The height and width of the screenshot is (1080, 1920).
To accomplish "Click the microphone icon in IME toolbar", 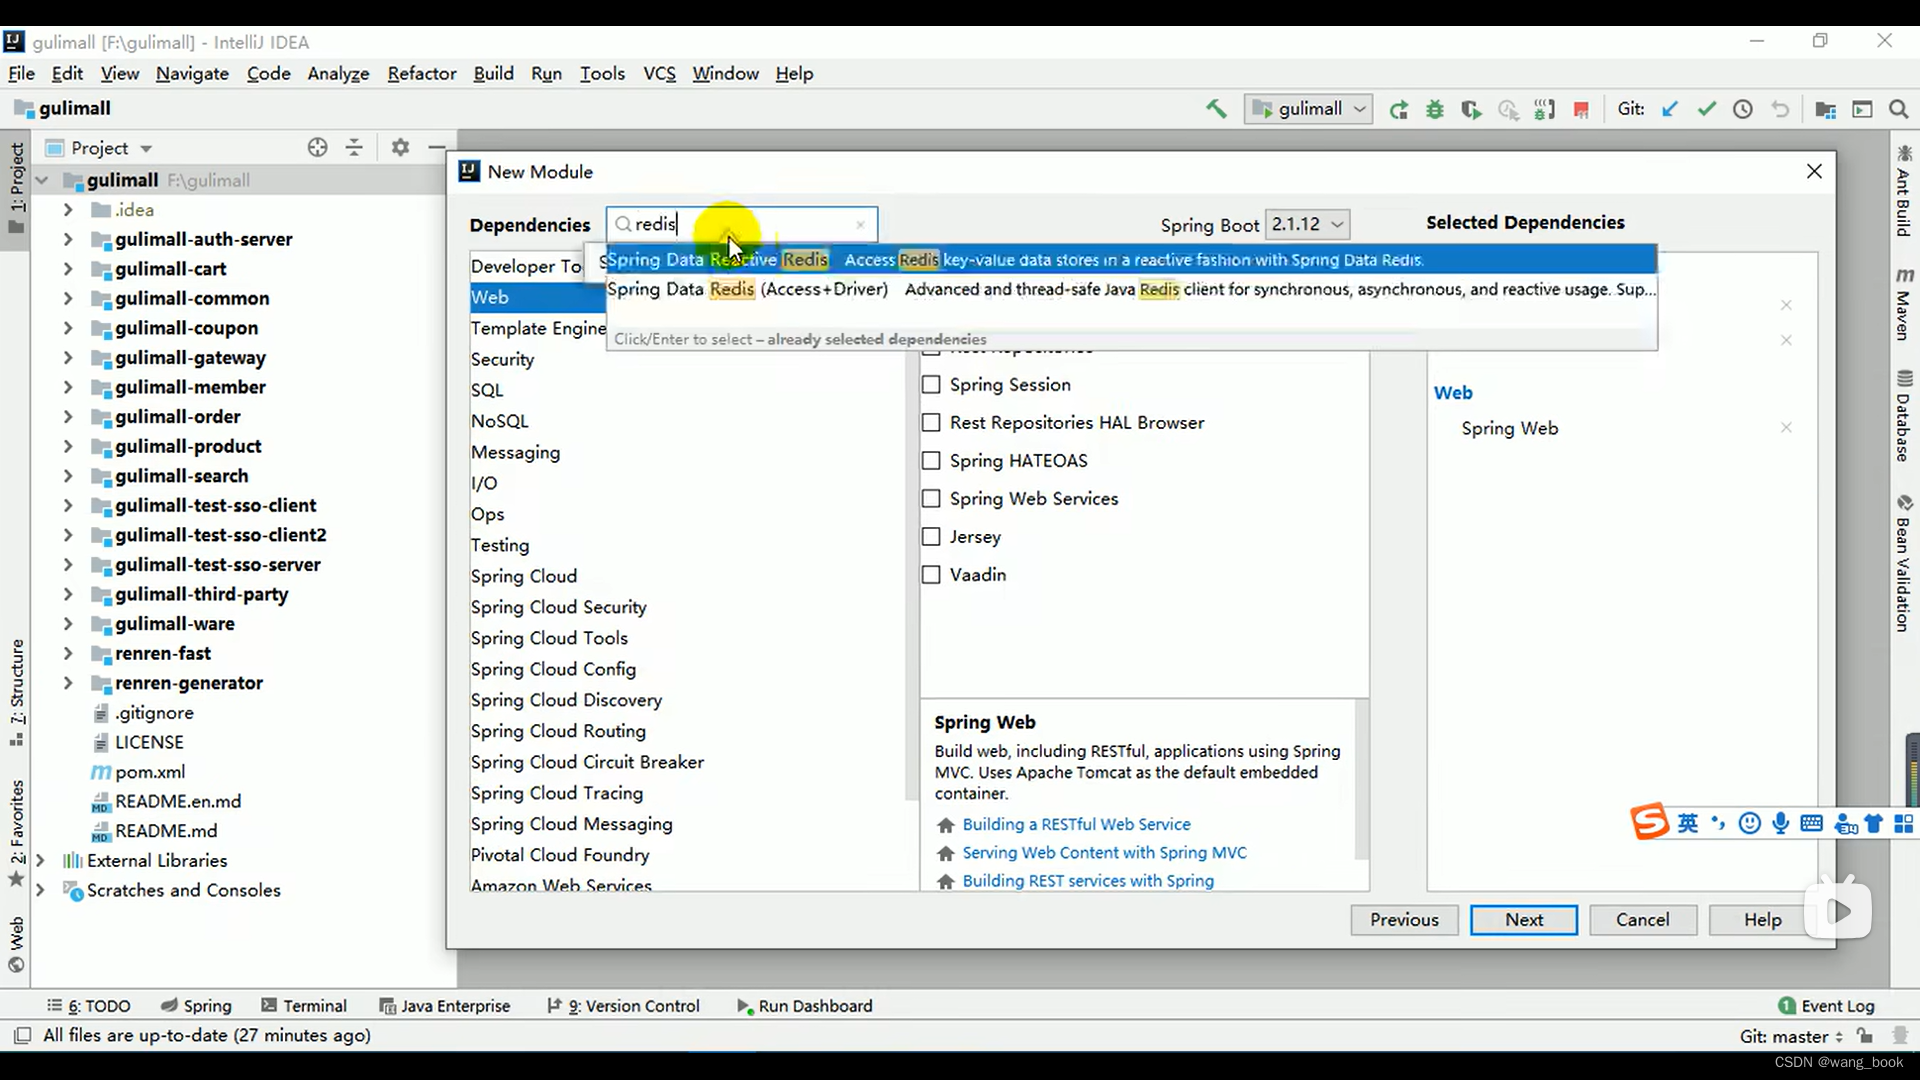I will coord(1780,823).
